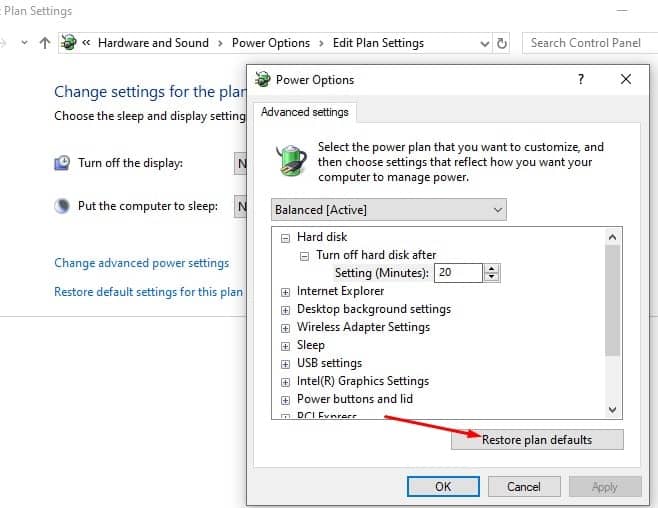
Task: Expand Intel(R) Graphics Settings node
Action: click(x=285, y=383)
